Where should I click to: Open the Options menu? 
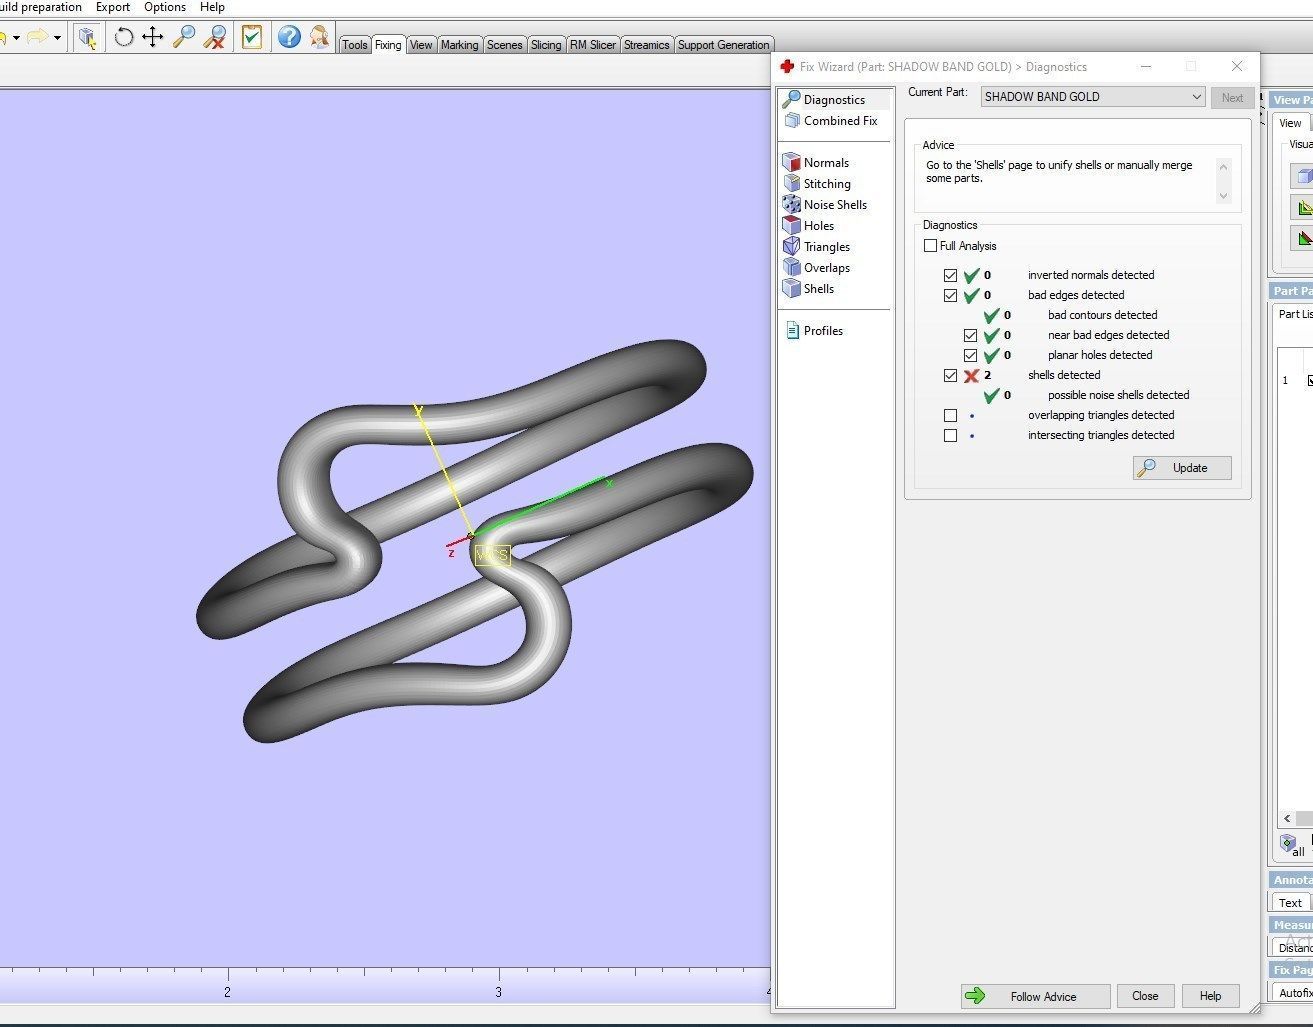[x=165, y=7]
